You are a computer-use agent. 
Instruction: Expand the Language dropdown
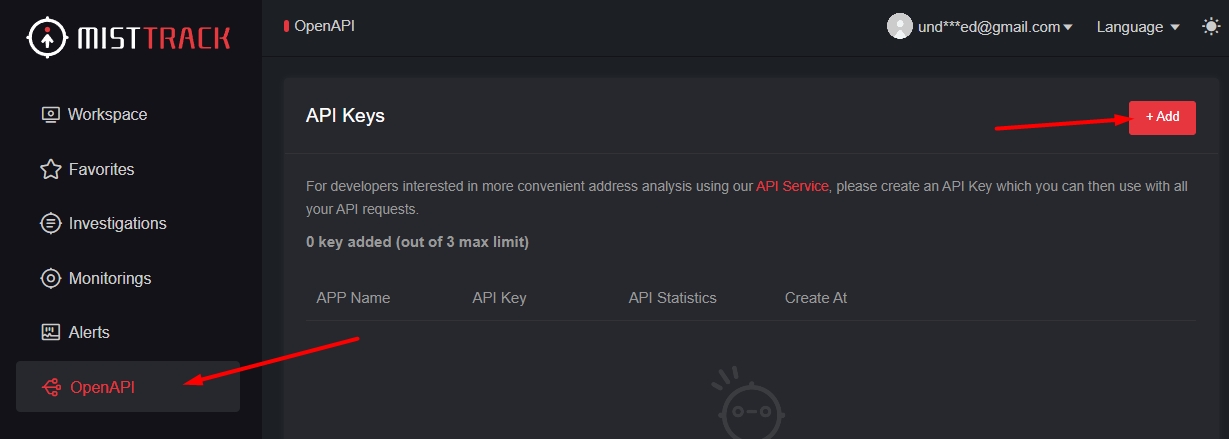coord(1138,27)
